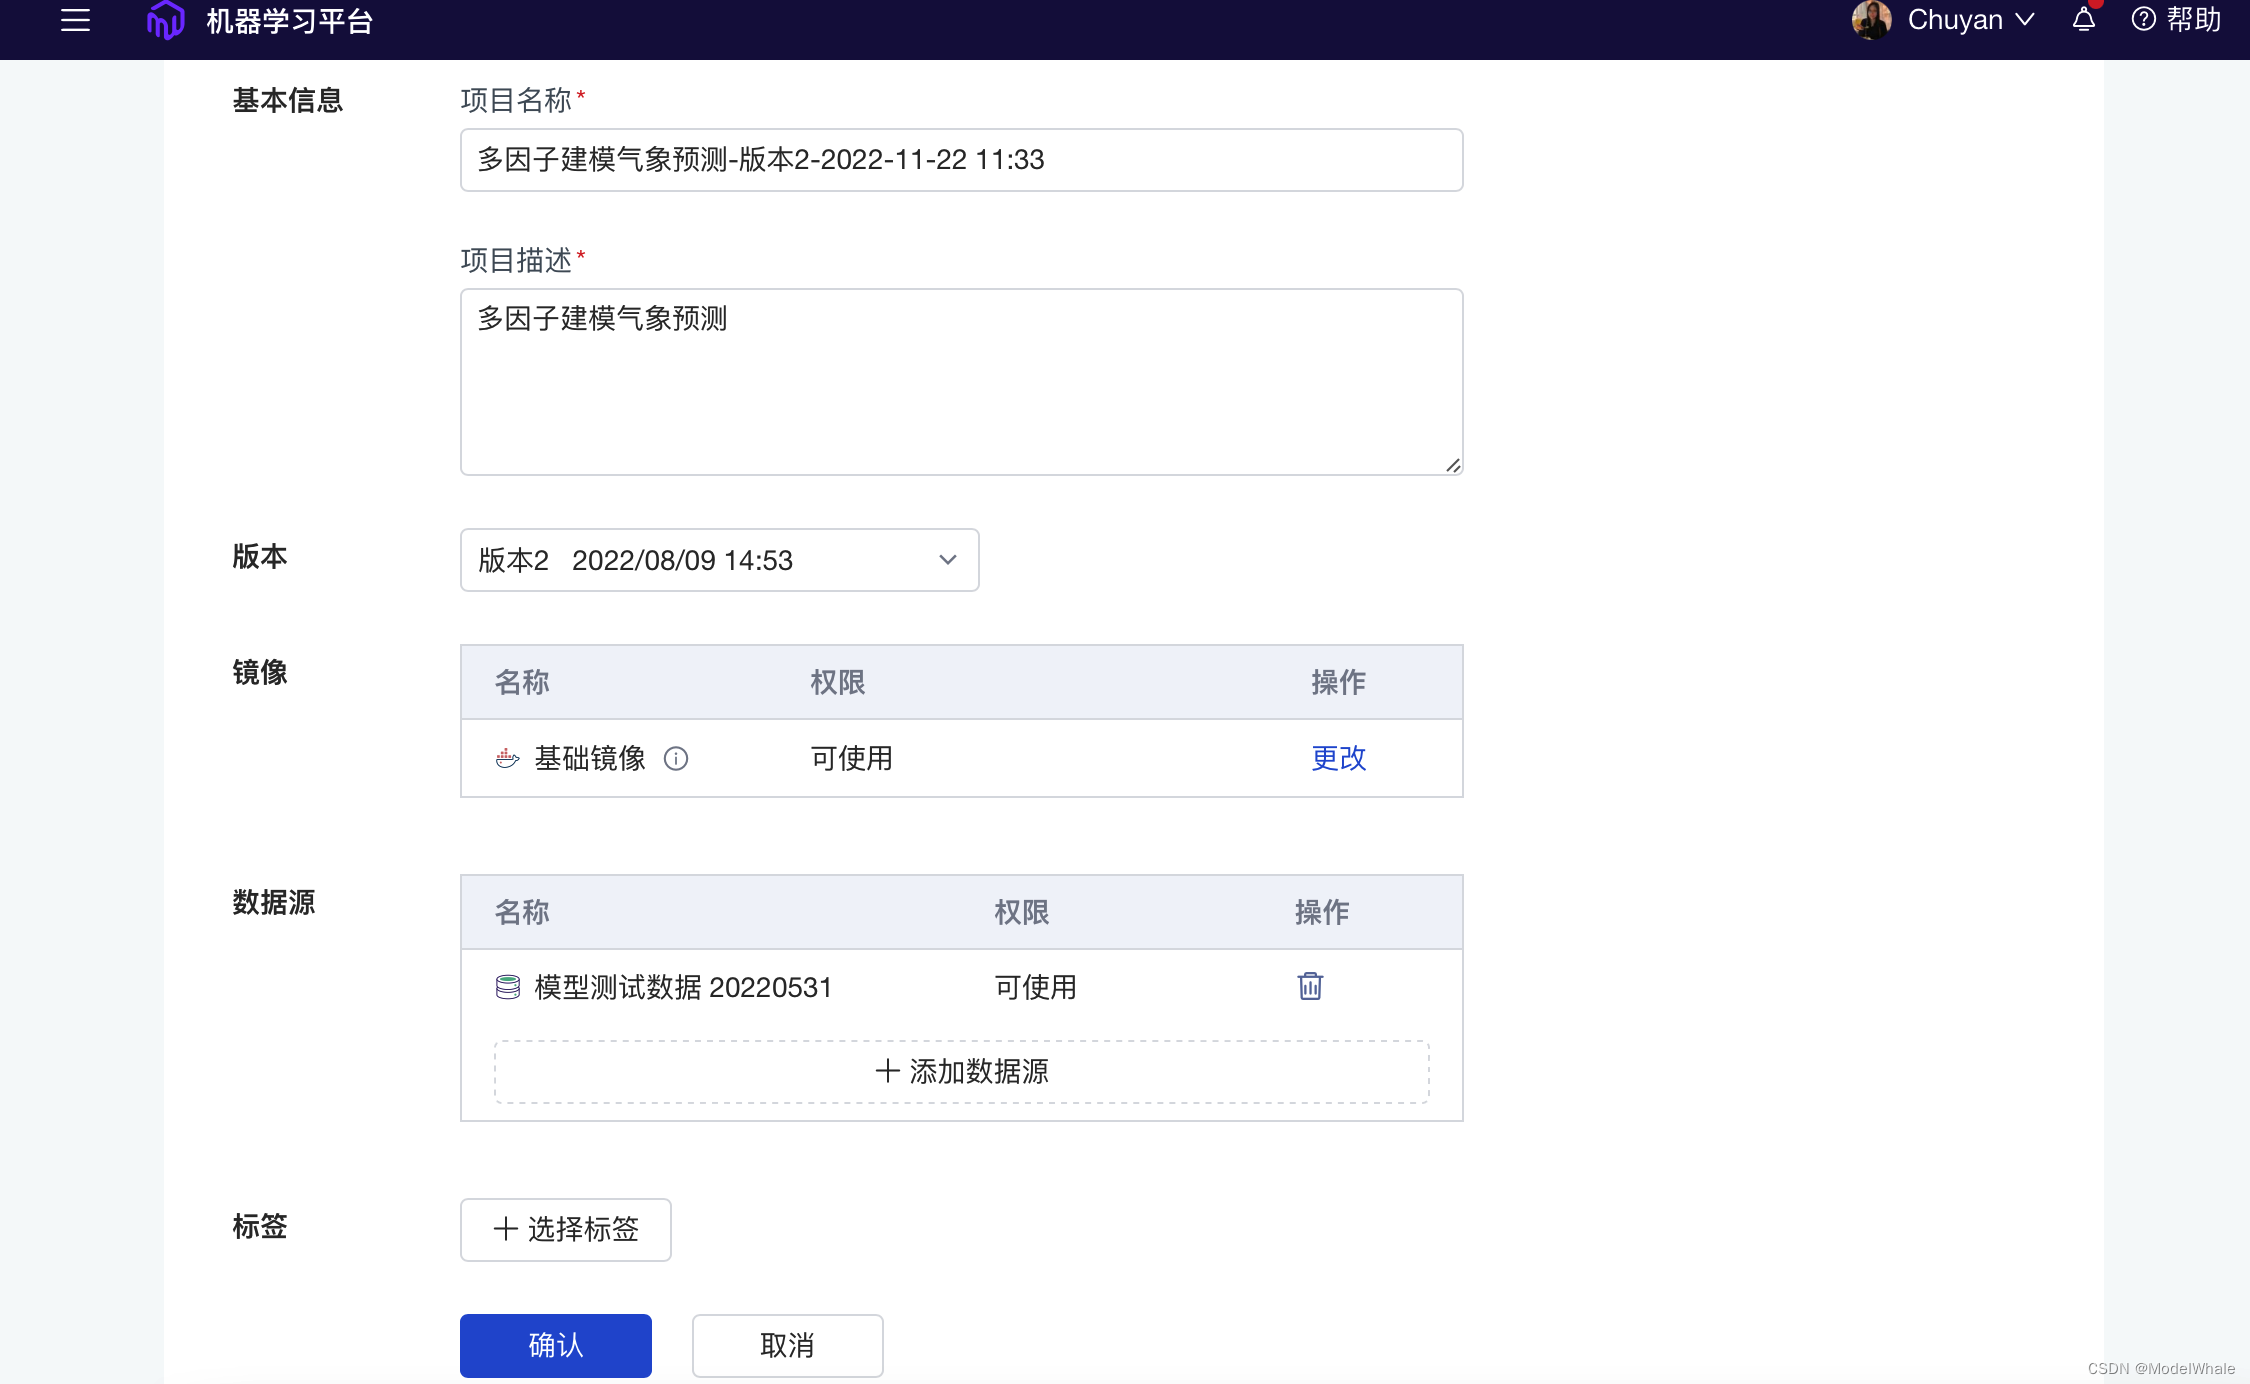Click 添加数据源 to add a source
This screenshot has height=1384, width=2250.
(961, 1072)
